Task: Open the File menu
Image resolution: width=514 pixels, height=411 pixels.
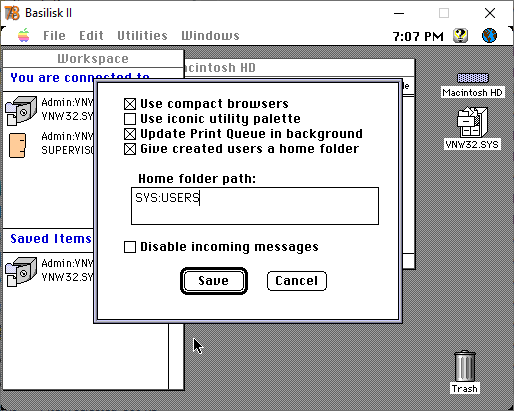Action: click(x=54, y=36)
